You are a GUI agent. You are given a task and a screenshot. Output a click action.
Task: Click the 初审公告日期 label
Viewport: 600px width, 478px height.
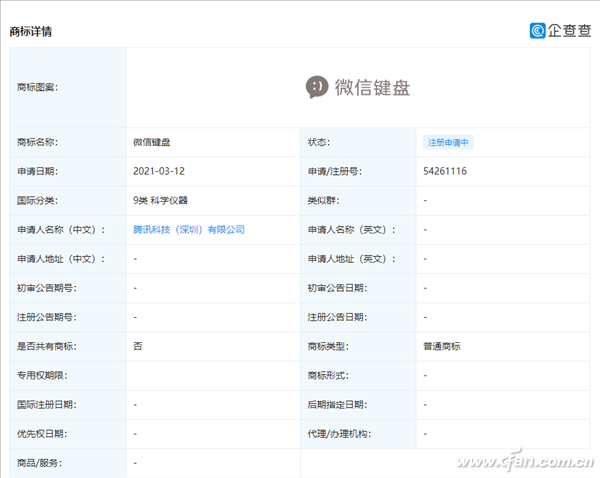(338, 288)
